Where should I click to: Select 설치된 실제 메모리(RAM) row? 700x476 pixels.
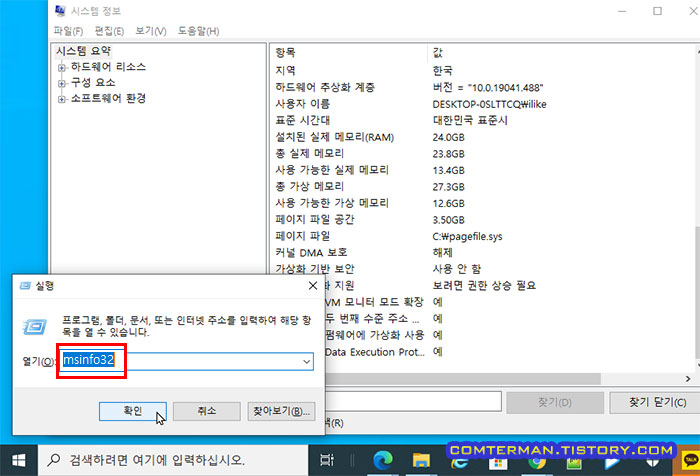(482, 137)
